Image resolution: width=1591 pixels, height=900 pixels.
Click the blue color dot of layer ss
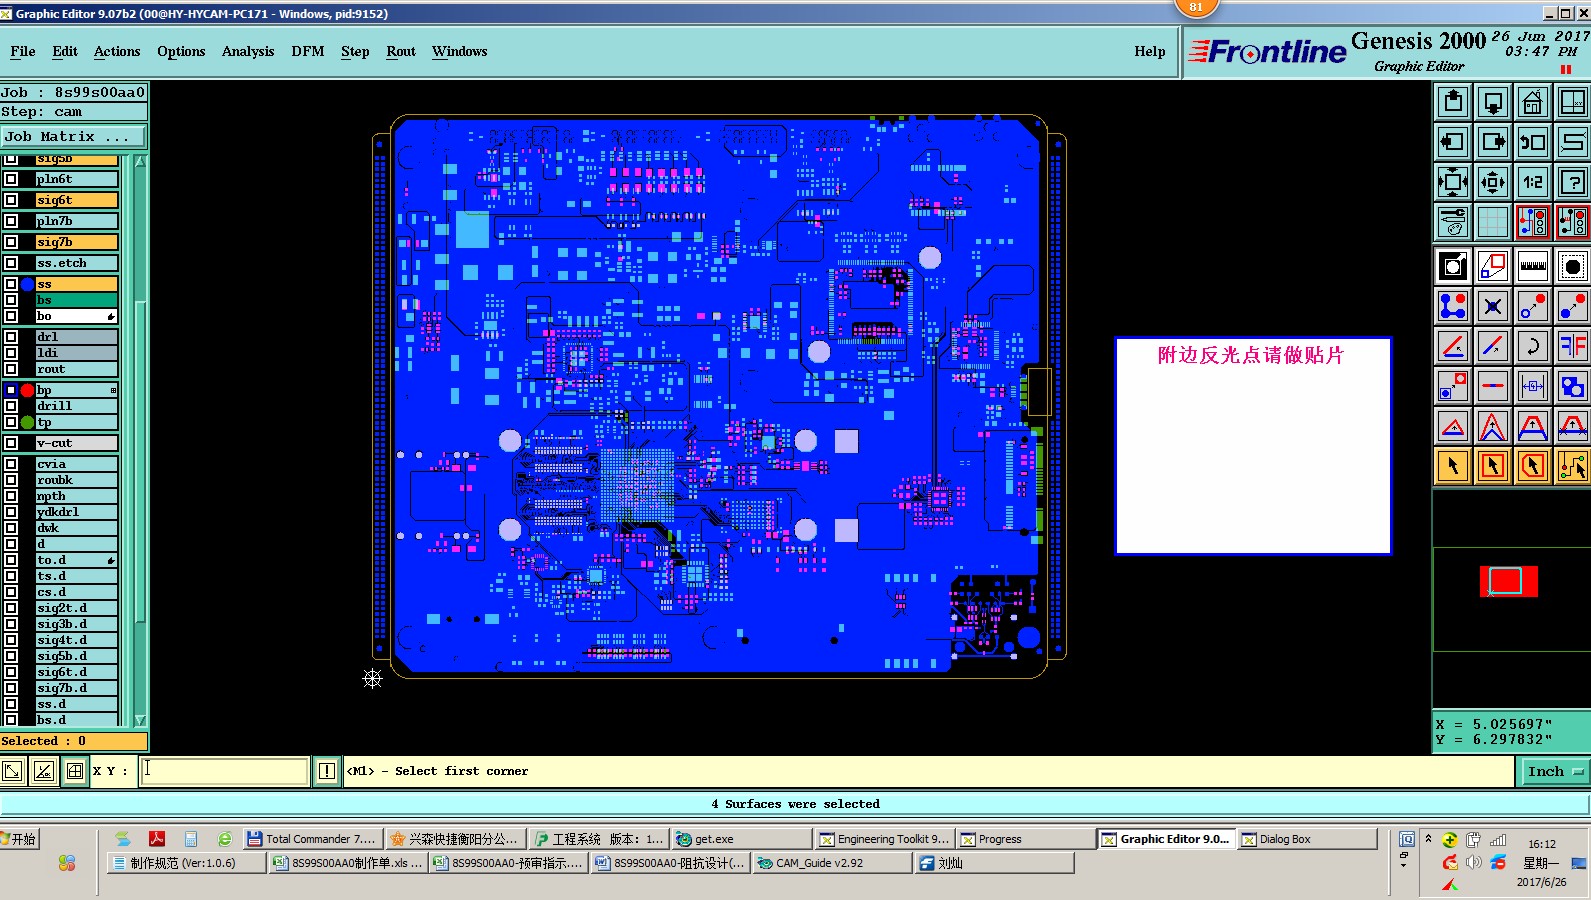coord(27,284)
